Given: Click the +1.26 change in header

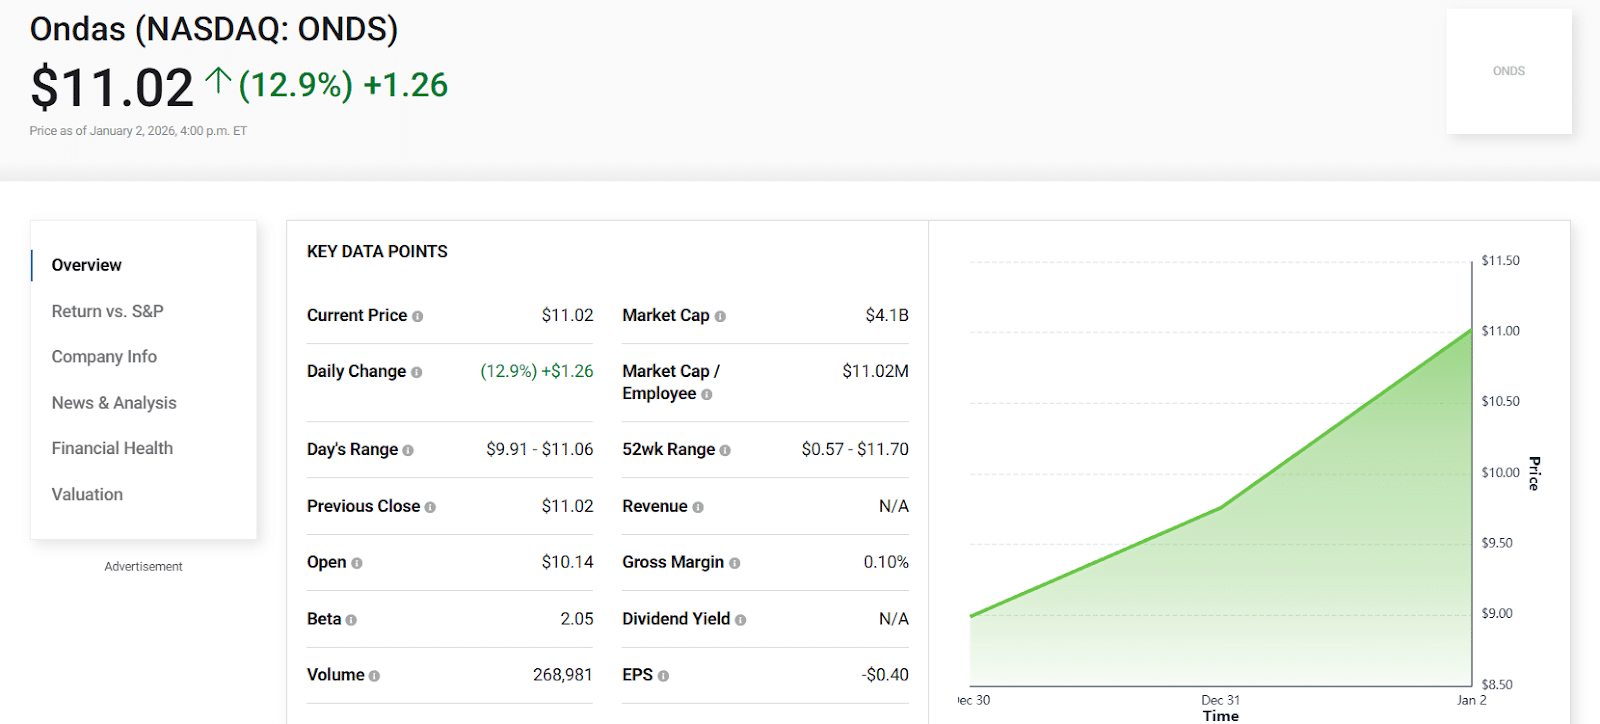Looking at the screenshot, I should [406, 85].
